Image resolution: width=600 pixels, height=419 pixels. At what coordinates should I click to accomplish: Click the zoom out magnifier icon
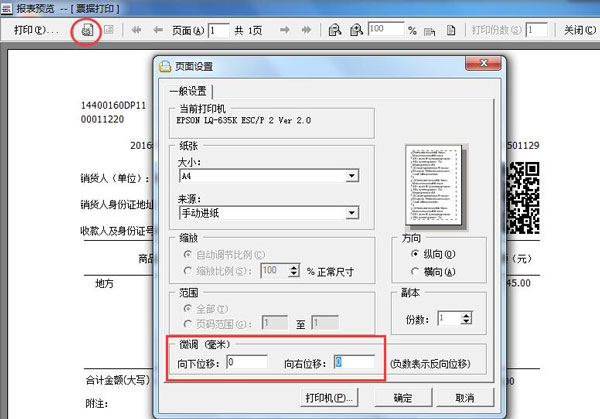(x=333, y=30)
